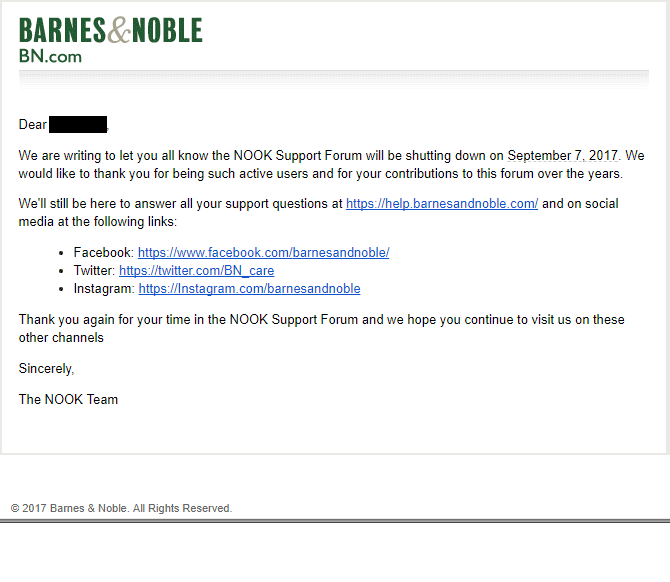Follow the Instagram barnesandnoble link
This screenshot has width=670, height=582.
(x=250, y=289)
